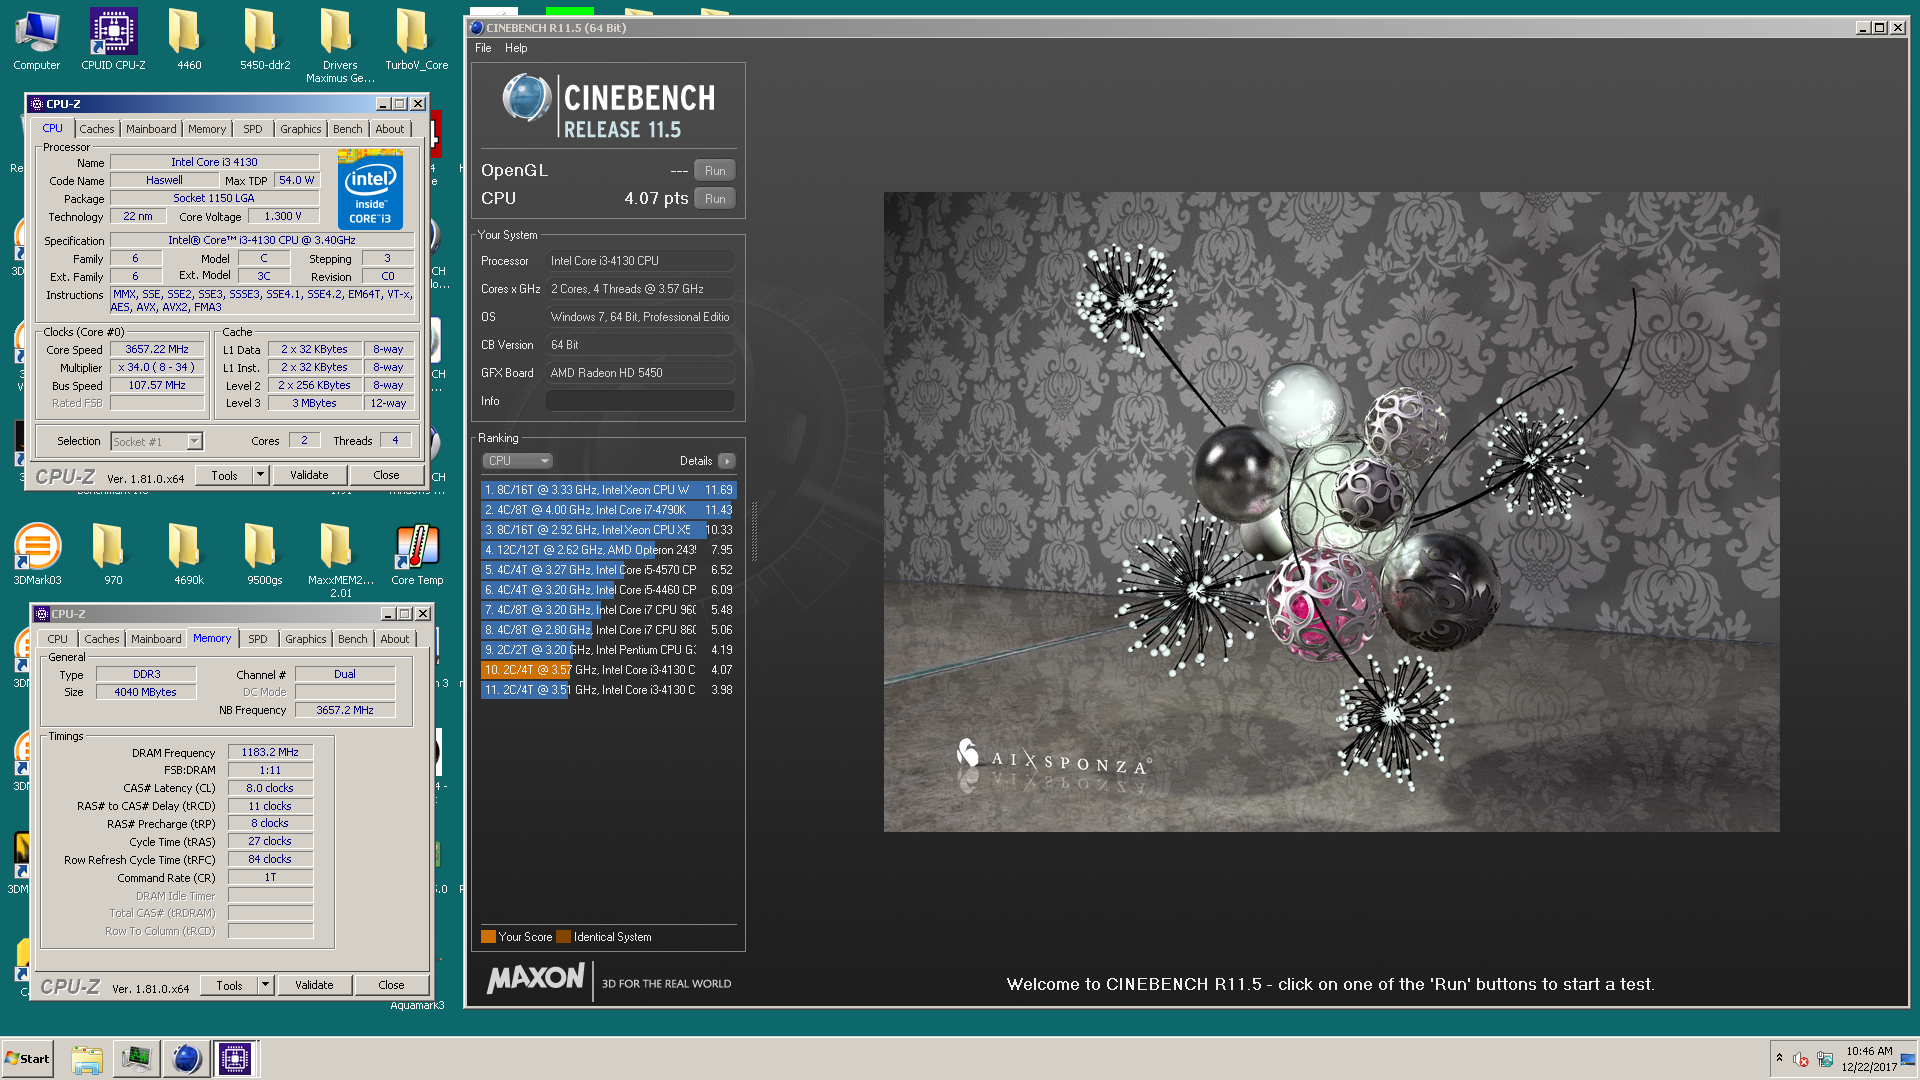
Task: Select ranking row 1 Xeon 11.69
Action: coord(608,490)
